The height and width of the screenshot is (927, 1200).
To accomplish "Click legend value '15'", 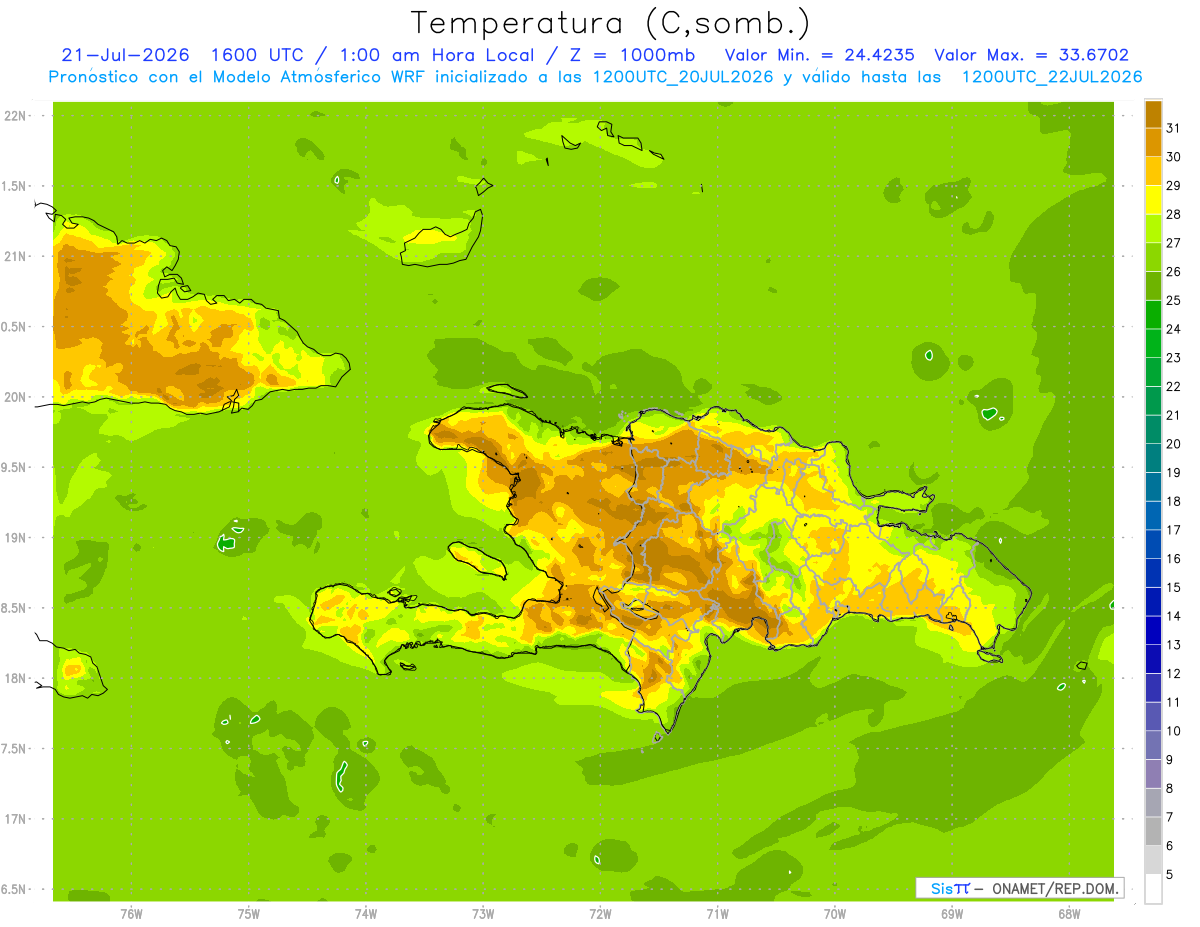I will coord(1173,587).
